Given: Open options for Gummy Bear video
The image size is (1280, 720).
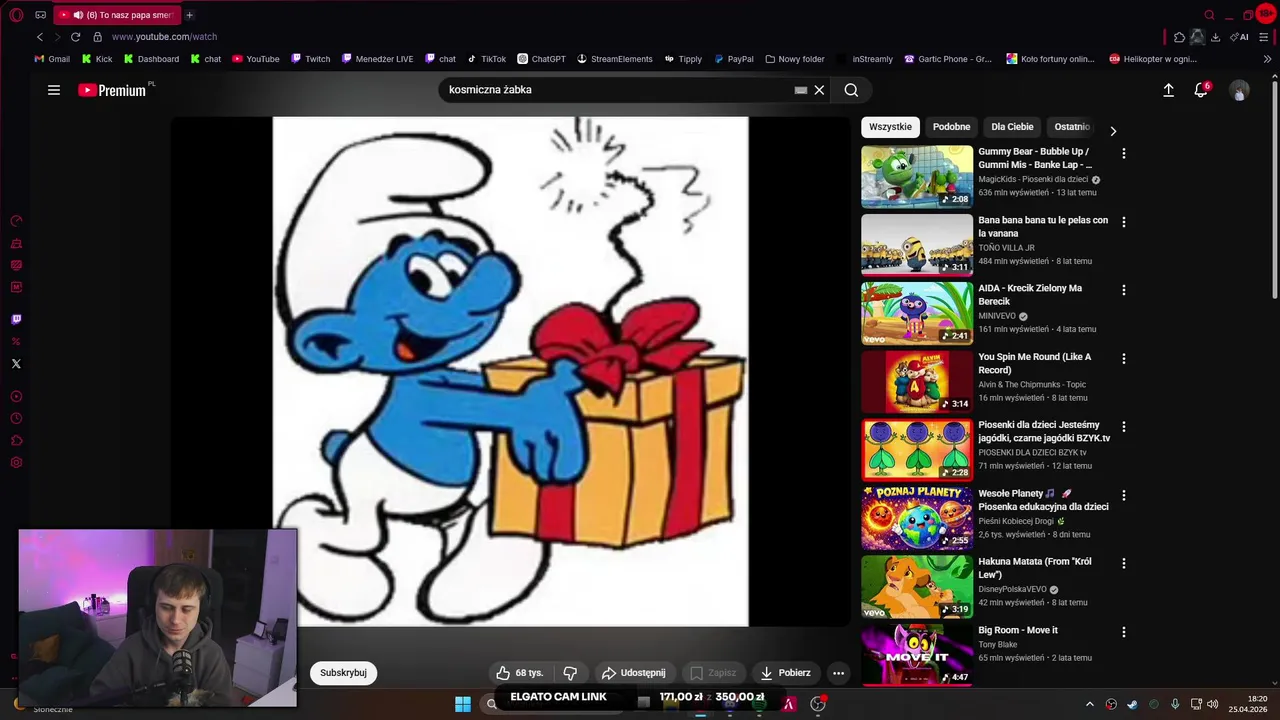Looking at the screenshot, I should pyautogui.click(x=1124, y=154).
